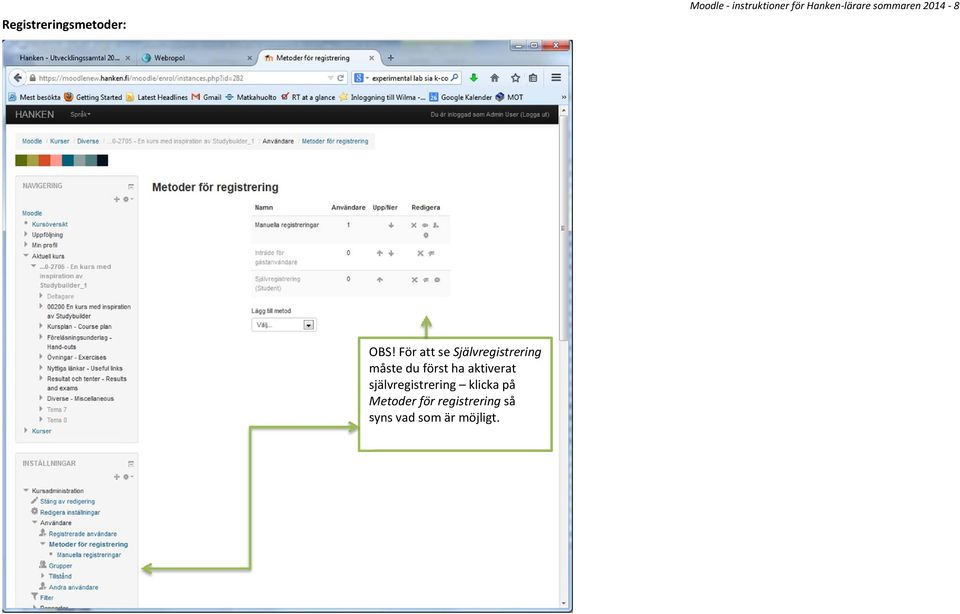Click the Logga ut link
The height and width of the screenshot is (614, 960).
point(534,114)
